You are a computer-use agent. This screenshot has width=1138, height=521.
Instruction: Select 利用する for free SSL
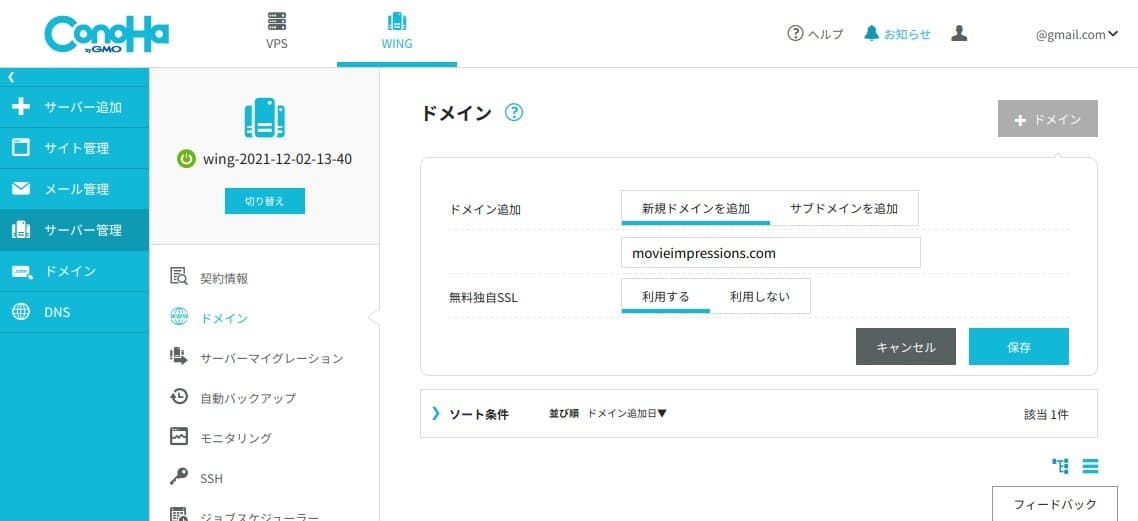coord(666,296)
